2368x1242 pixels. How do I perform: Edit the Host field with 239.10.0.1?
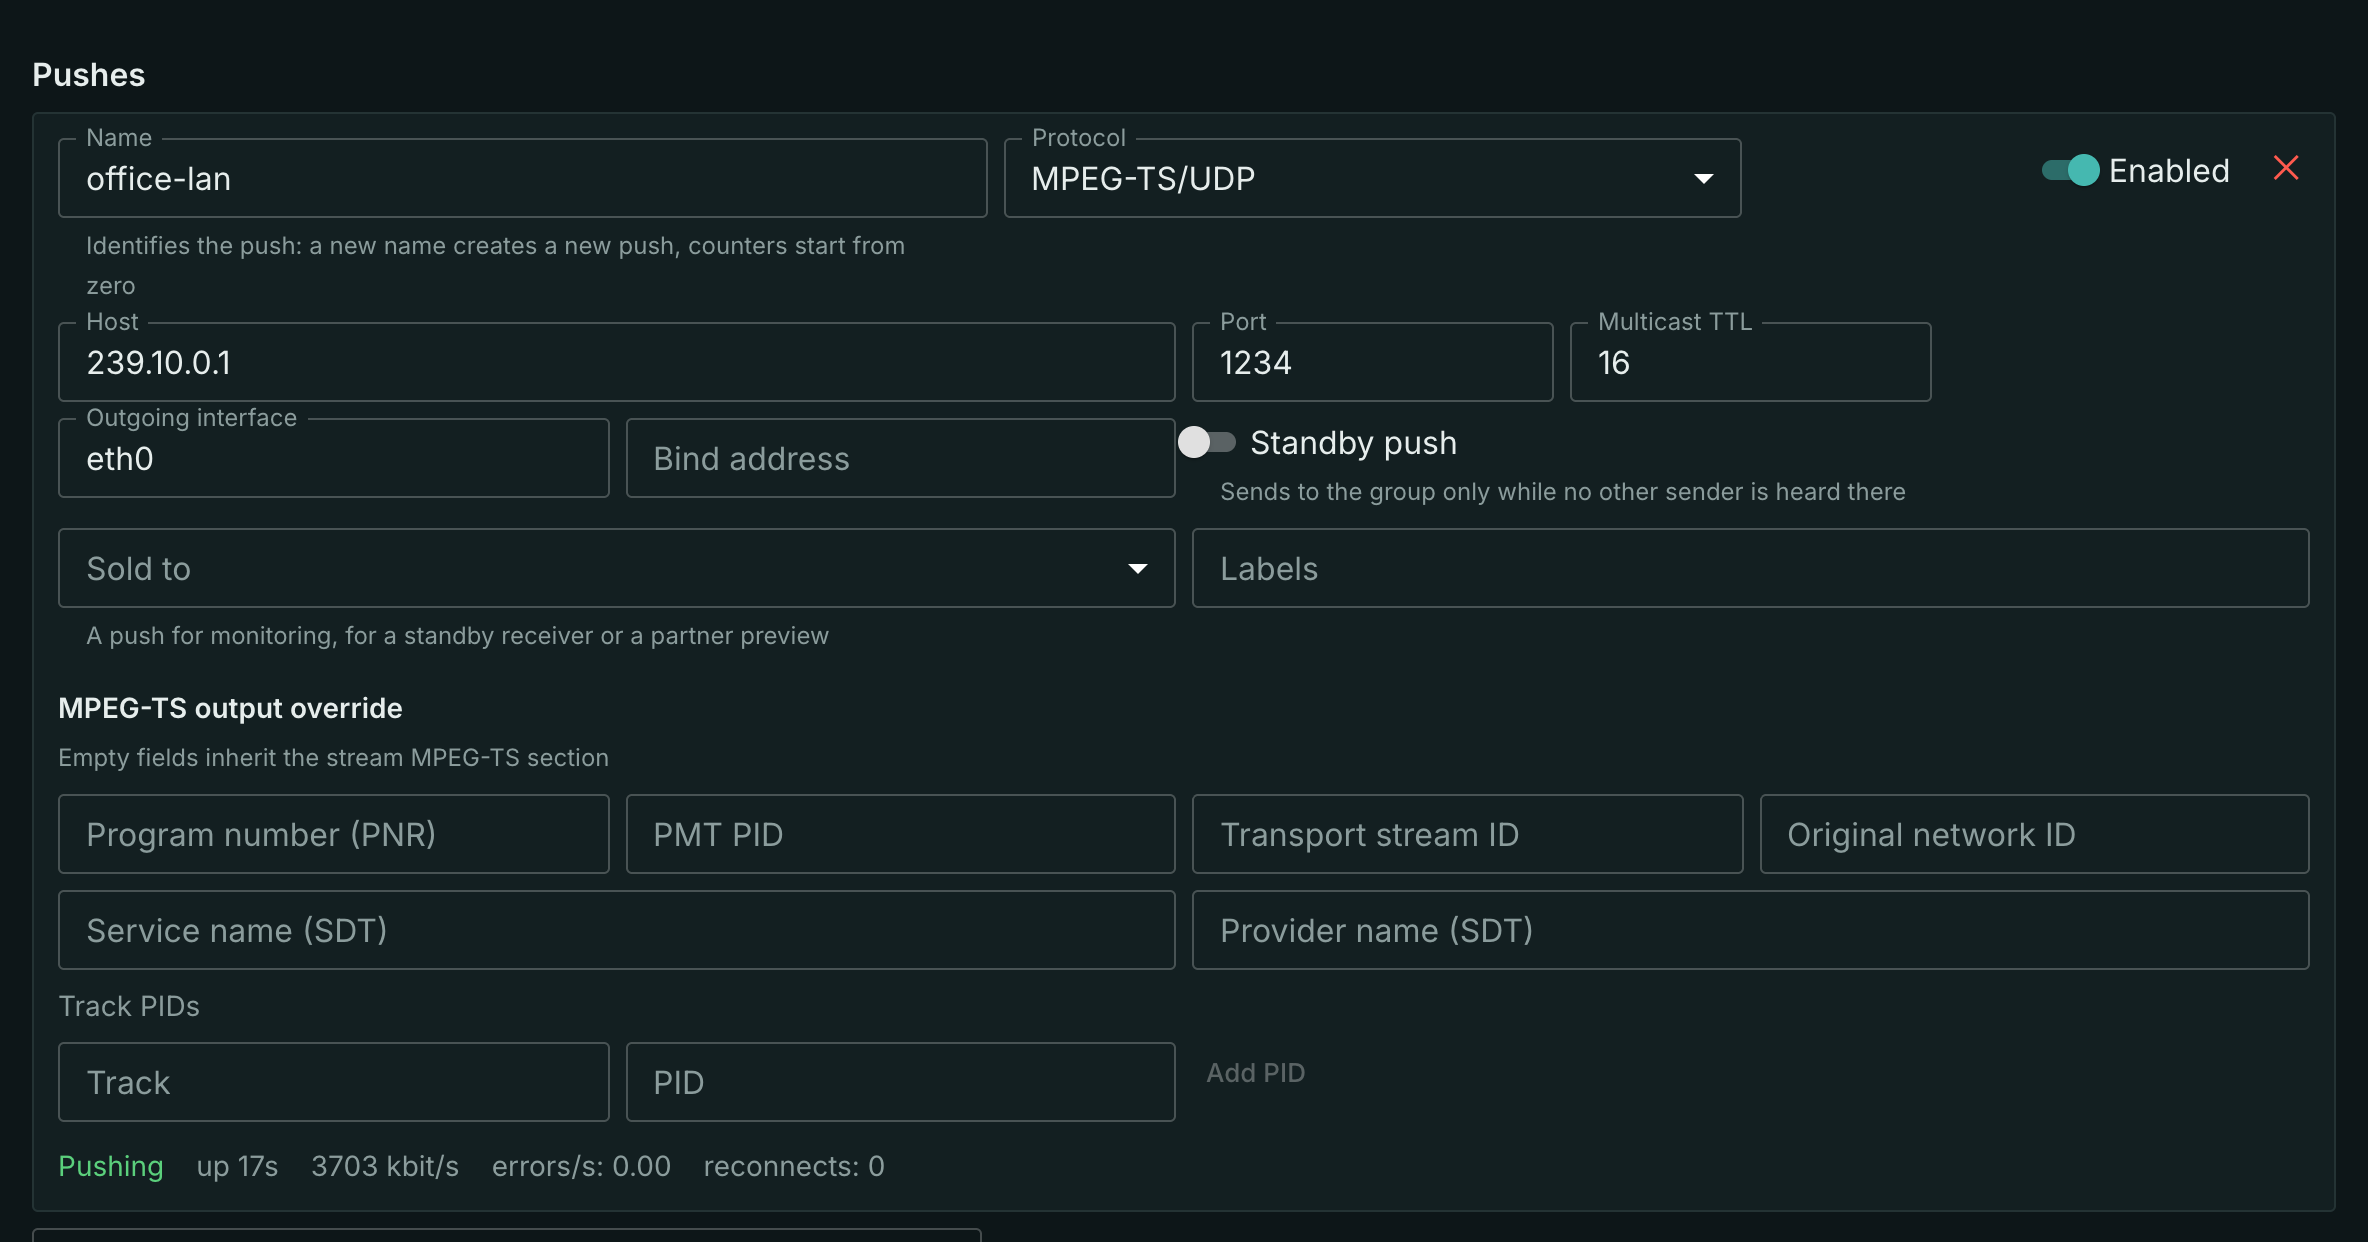click(x=616, y=362)
